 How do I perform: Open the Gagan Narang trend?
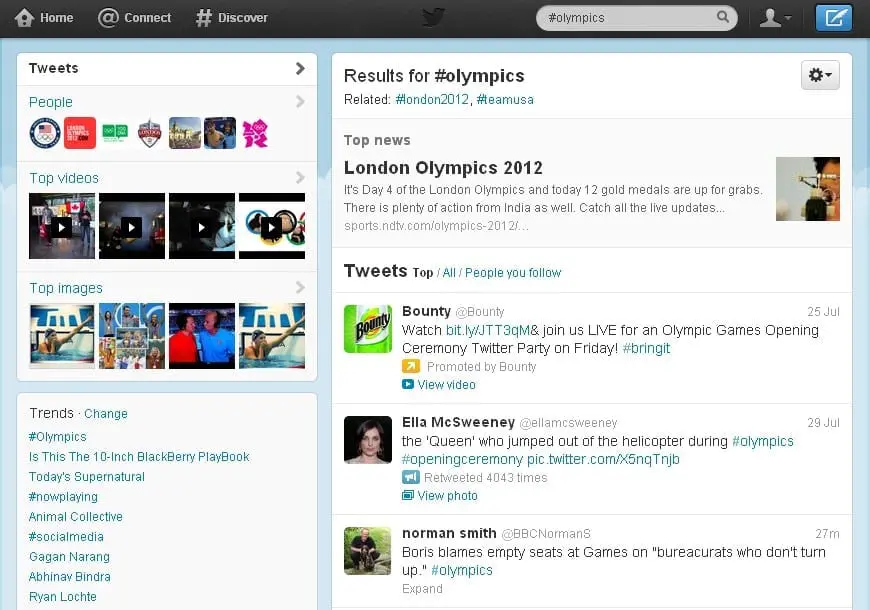tap(69, 557)
